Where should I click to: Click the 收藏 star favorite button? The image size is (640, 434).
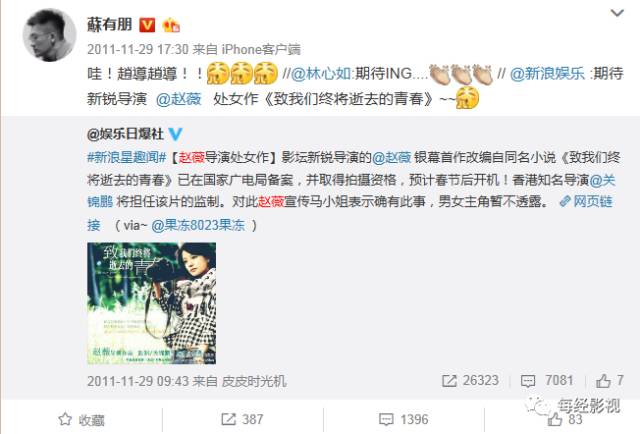point(81,420)
